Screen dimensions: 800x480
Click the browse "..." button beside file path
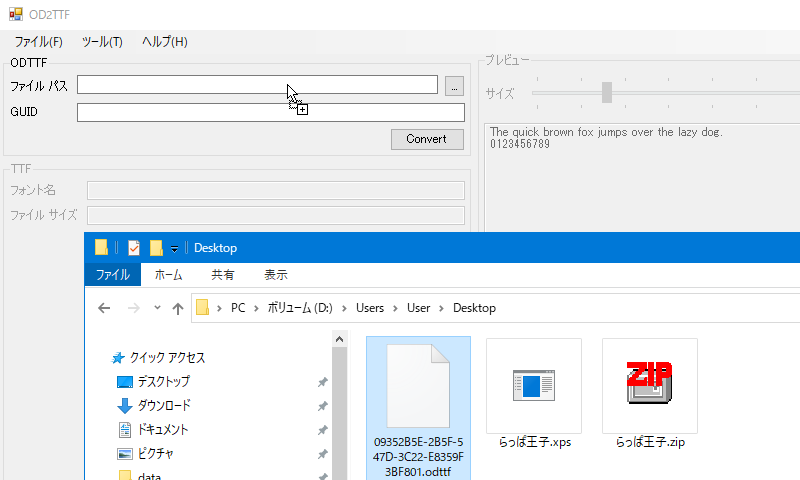click(454, 86)
